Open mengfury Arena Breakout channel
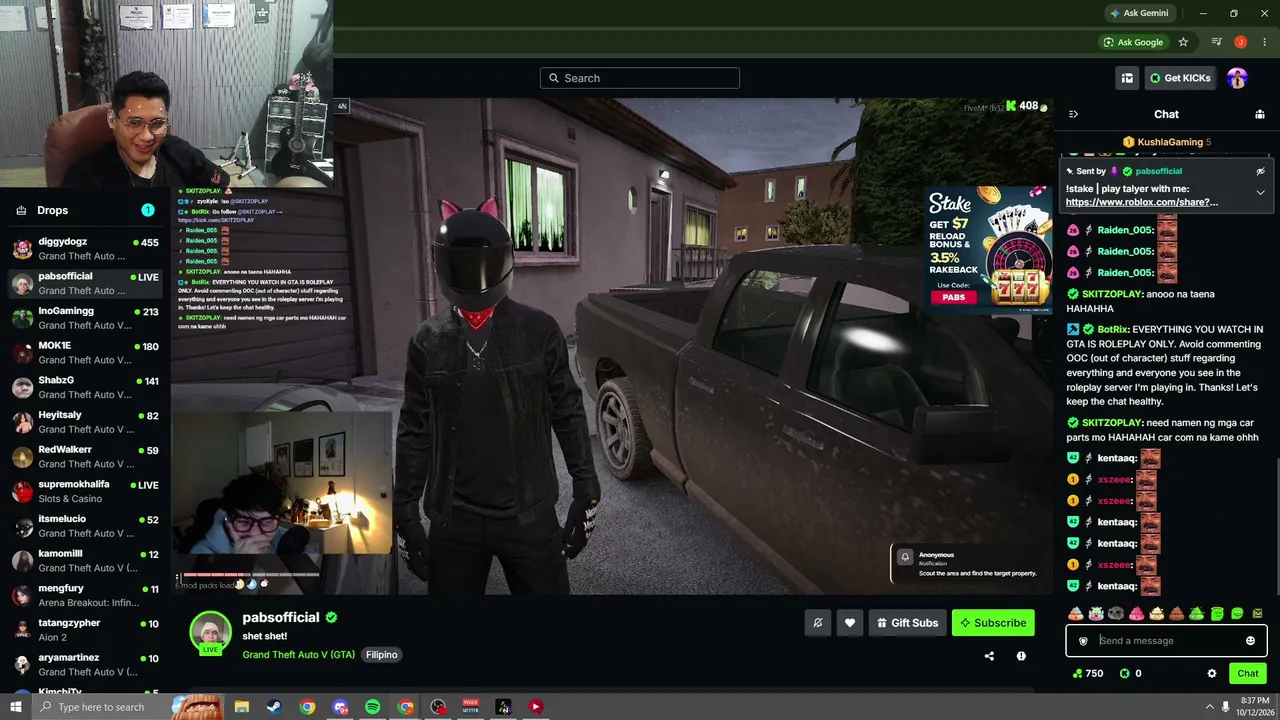The width and height of the screenshot is (1280, 720). 85,595
